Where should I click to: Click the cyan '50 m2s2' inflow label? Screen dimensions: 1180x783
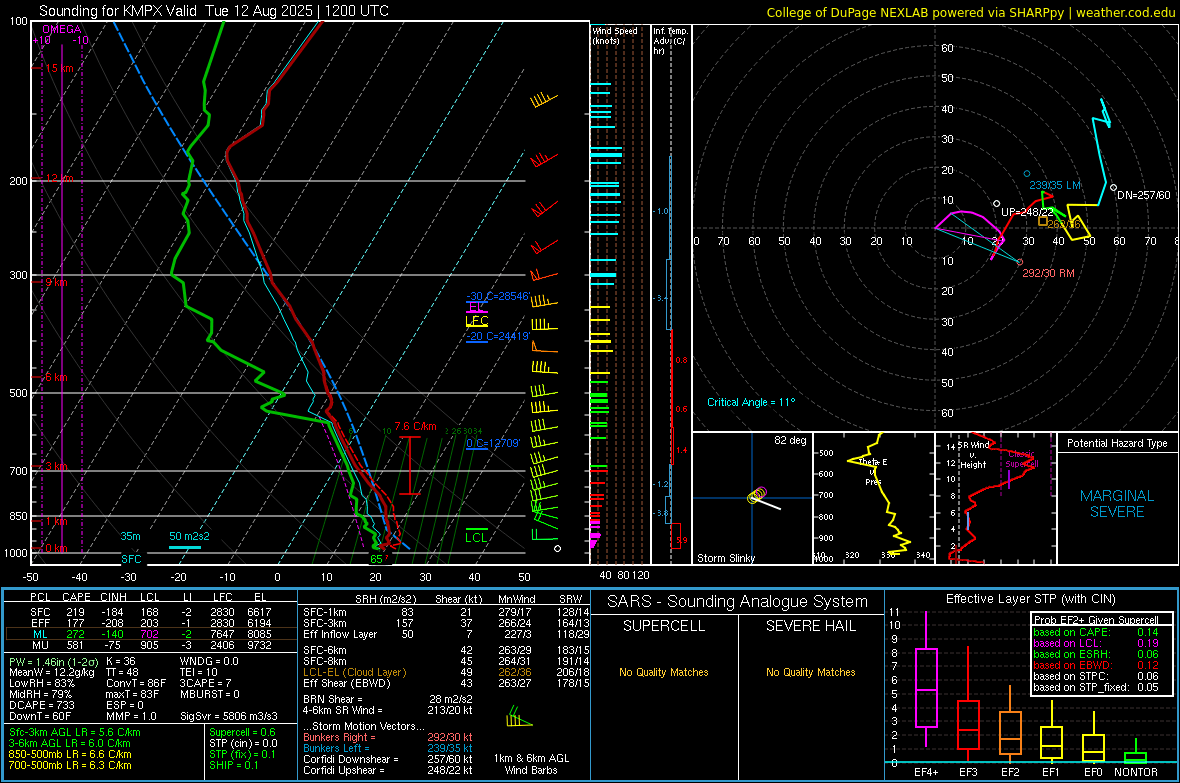(x=189, y=536)
